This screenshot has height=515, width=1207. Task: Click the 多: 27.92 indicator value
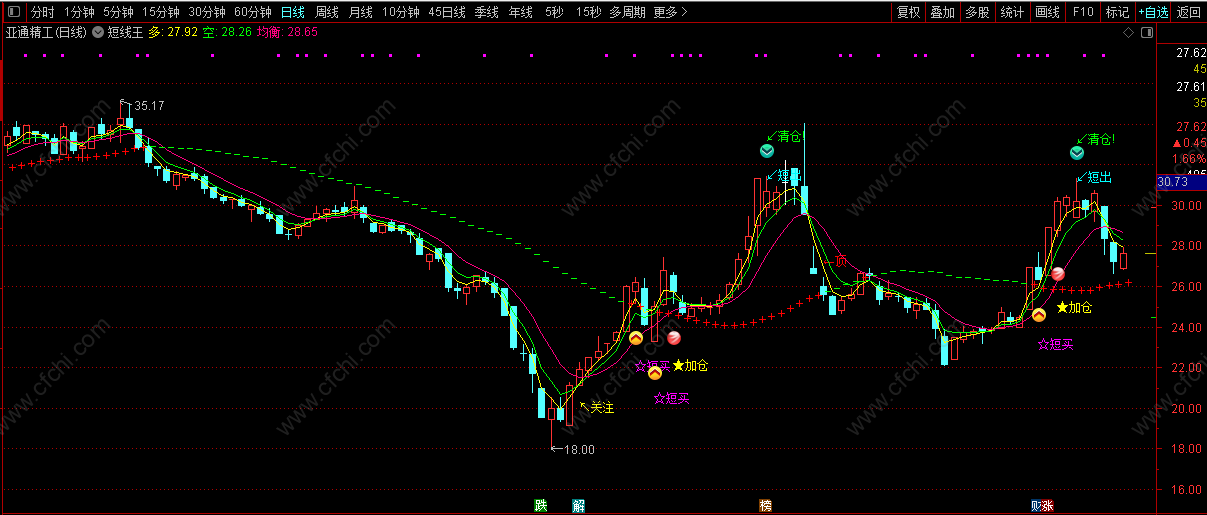(173, 32)
